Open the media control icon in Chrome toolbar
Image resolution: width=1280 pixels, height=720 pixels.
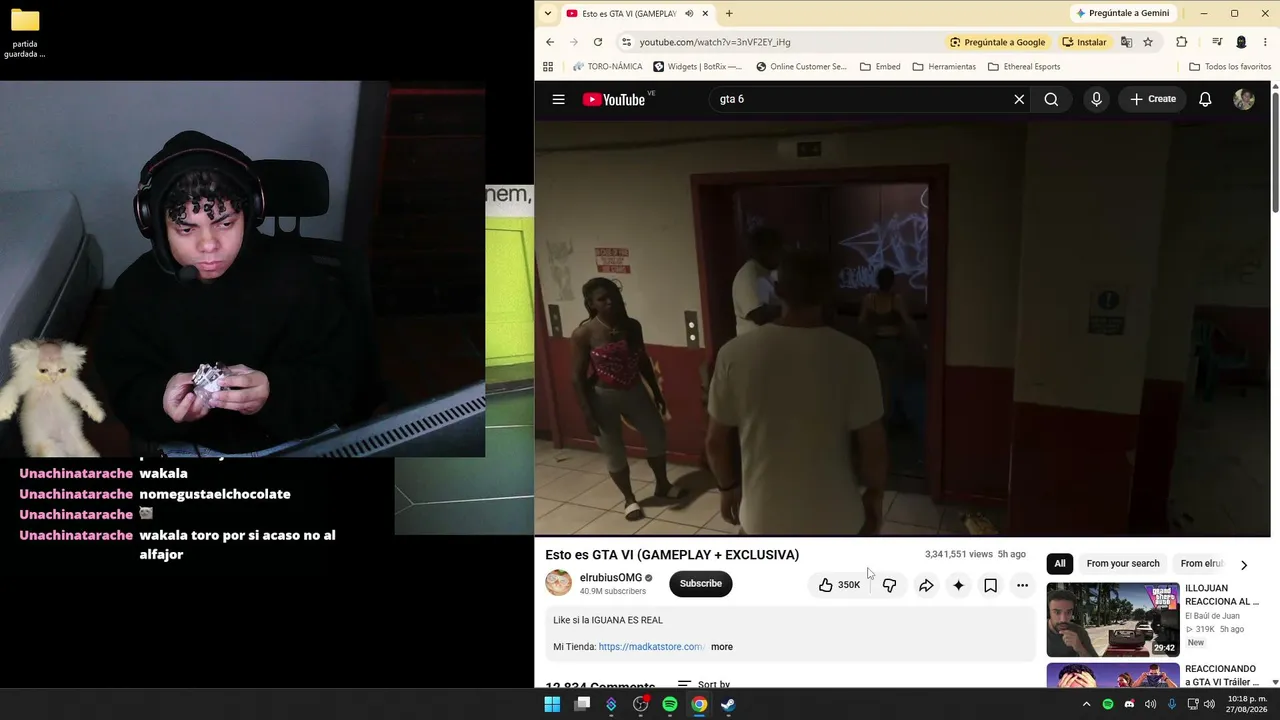point(1217,42)
